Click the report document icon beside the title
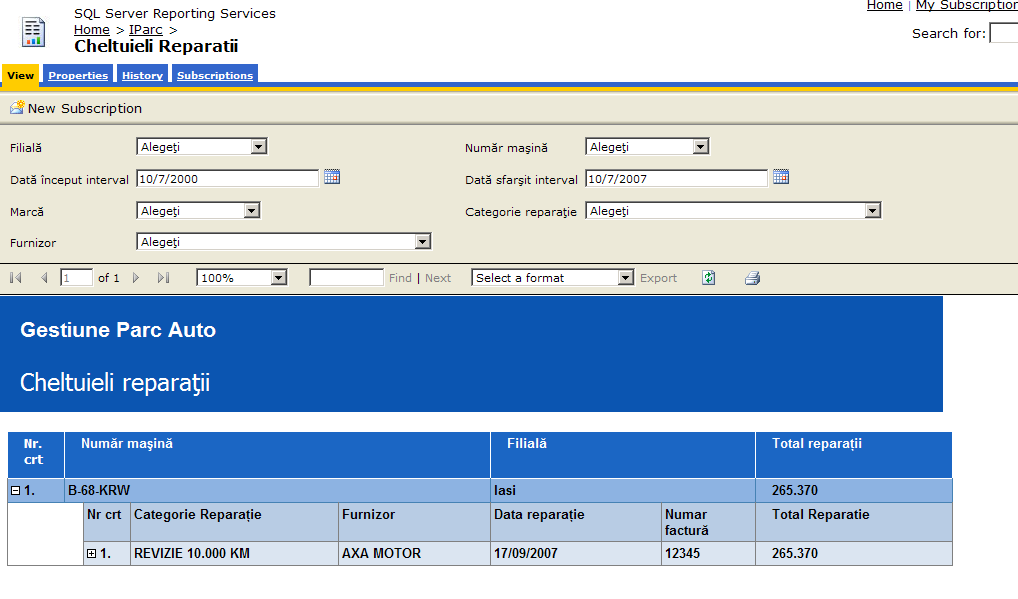 [33, 32]
